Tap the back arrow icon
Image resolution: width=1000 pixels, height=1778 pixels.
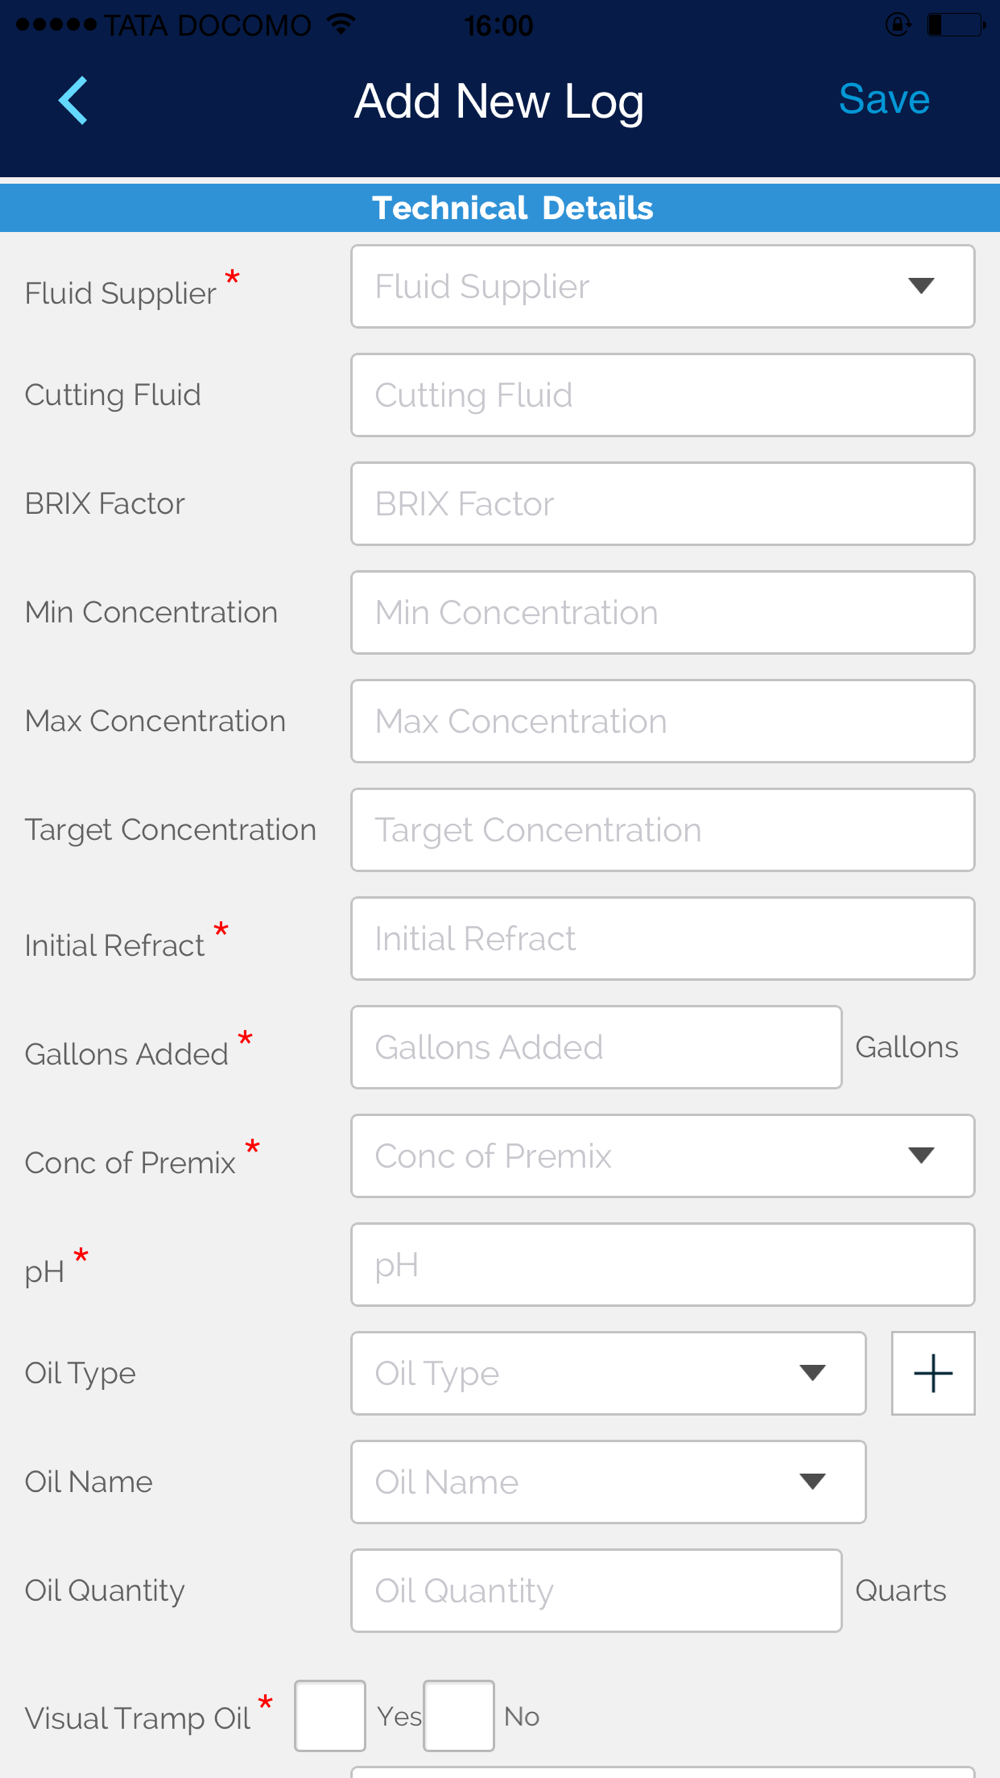coord(73,101)
